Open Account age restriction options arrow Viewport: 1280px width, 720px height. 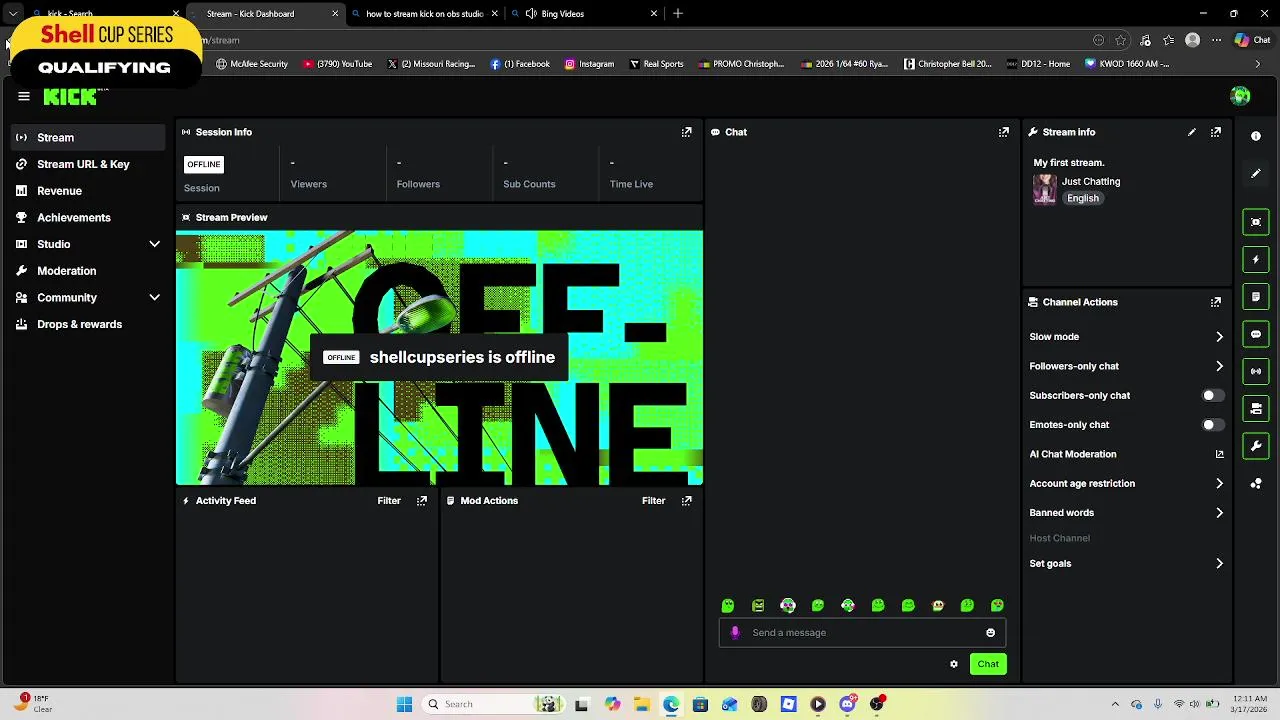1219,484
